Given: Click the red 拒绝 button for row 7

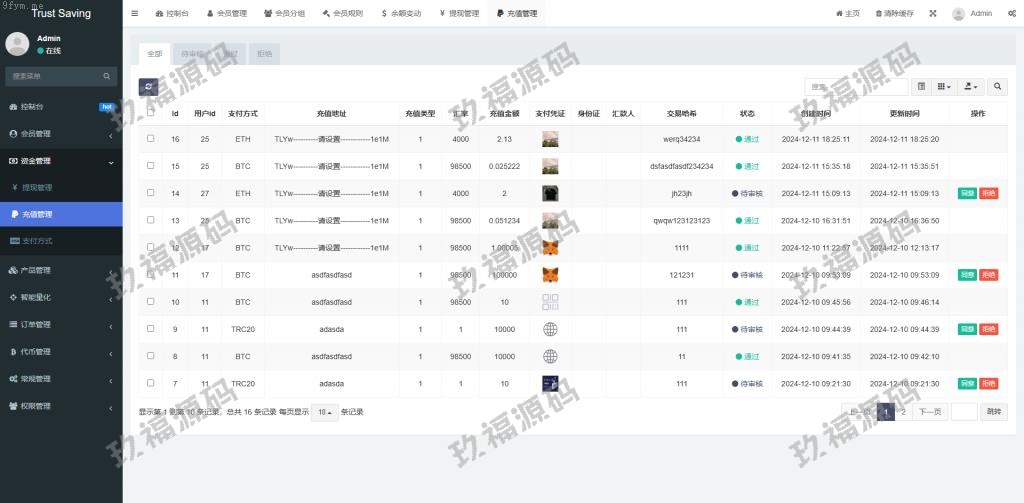Looking at the screenshot, I should tap(988, 383).
